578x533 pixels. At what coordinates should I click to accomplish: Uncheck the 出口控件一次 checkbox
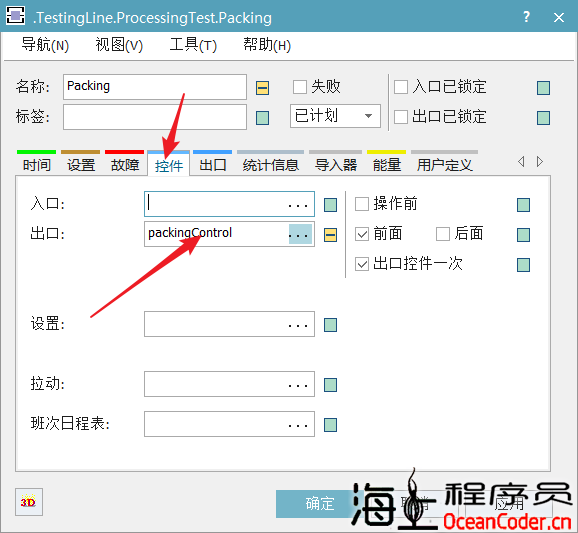362,264
